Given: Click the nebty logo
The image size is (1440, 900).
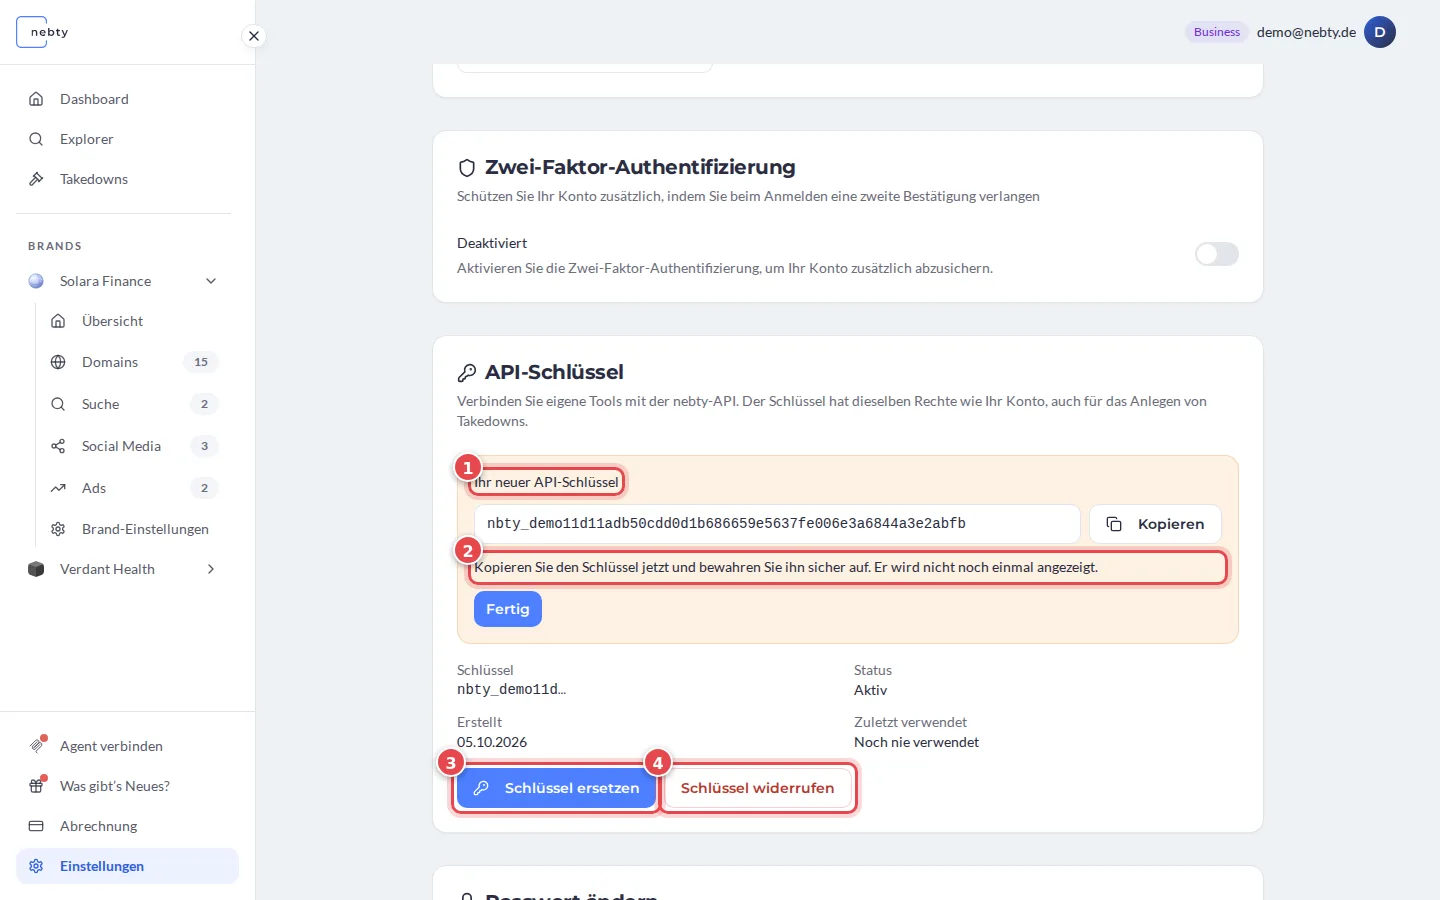Looking at the screenshot, I should click(x=43, y=32).
